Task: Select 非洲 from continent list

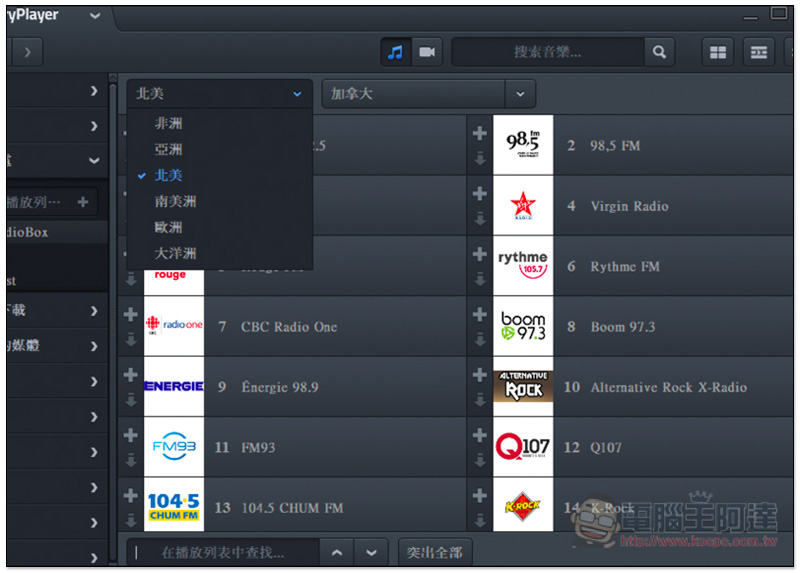Action: (168, 123)
